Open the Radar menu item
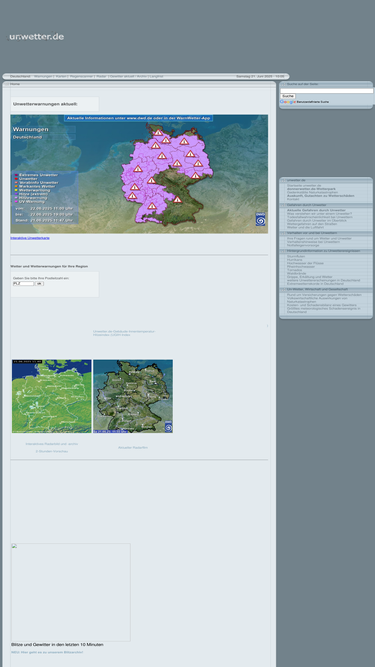Viewport: 375px width, 667px height. [101, 77]
